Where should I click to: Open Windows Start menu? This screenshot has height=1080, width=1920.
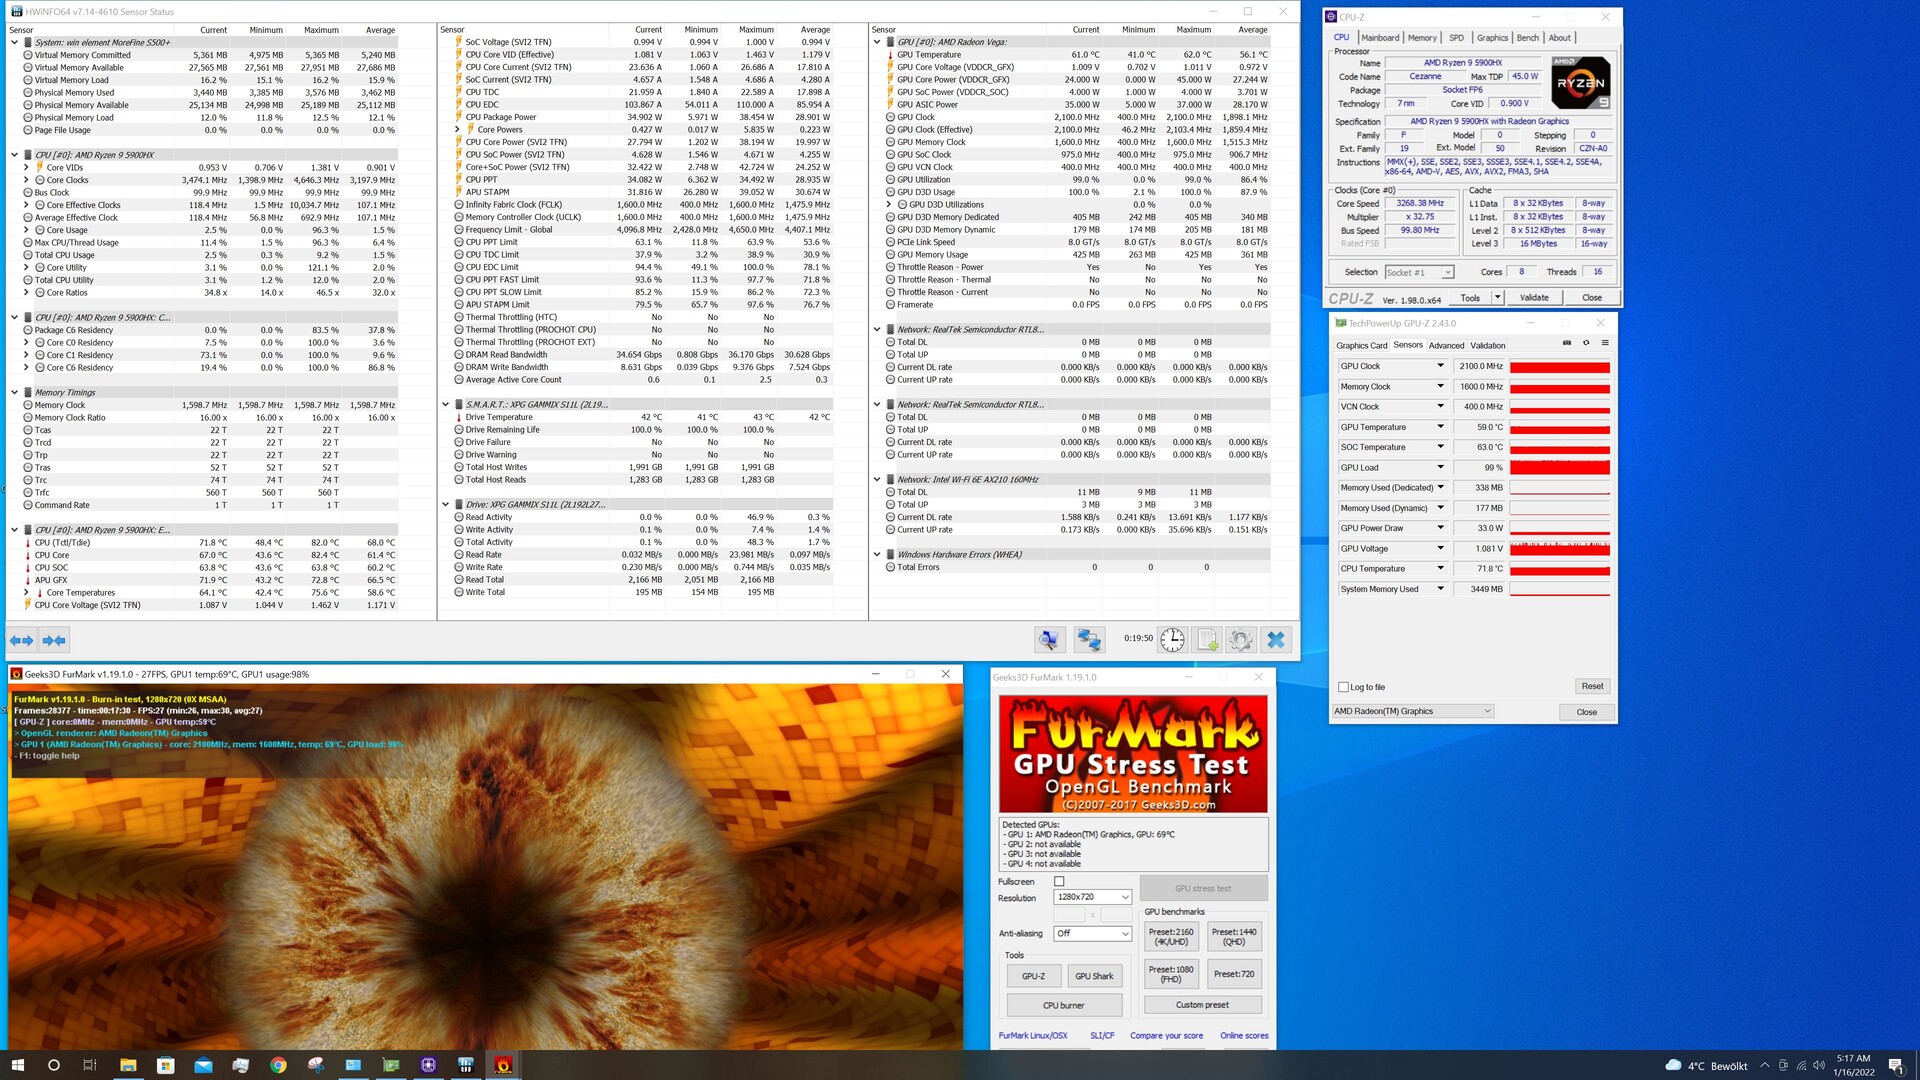[x=17, y=1065]
